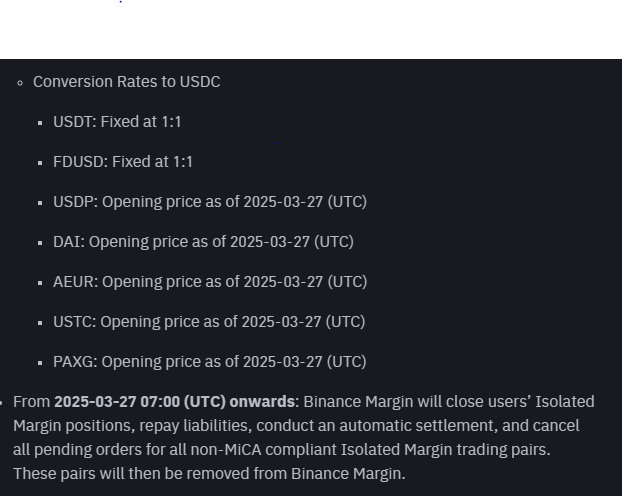622x496 pixels.
Task: Click the square bullet next to FDUSD
Action: [40, 163]
